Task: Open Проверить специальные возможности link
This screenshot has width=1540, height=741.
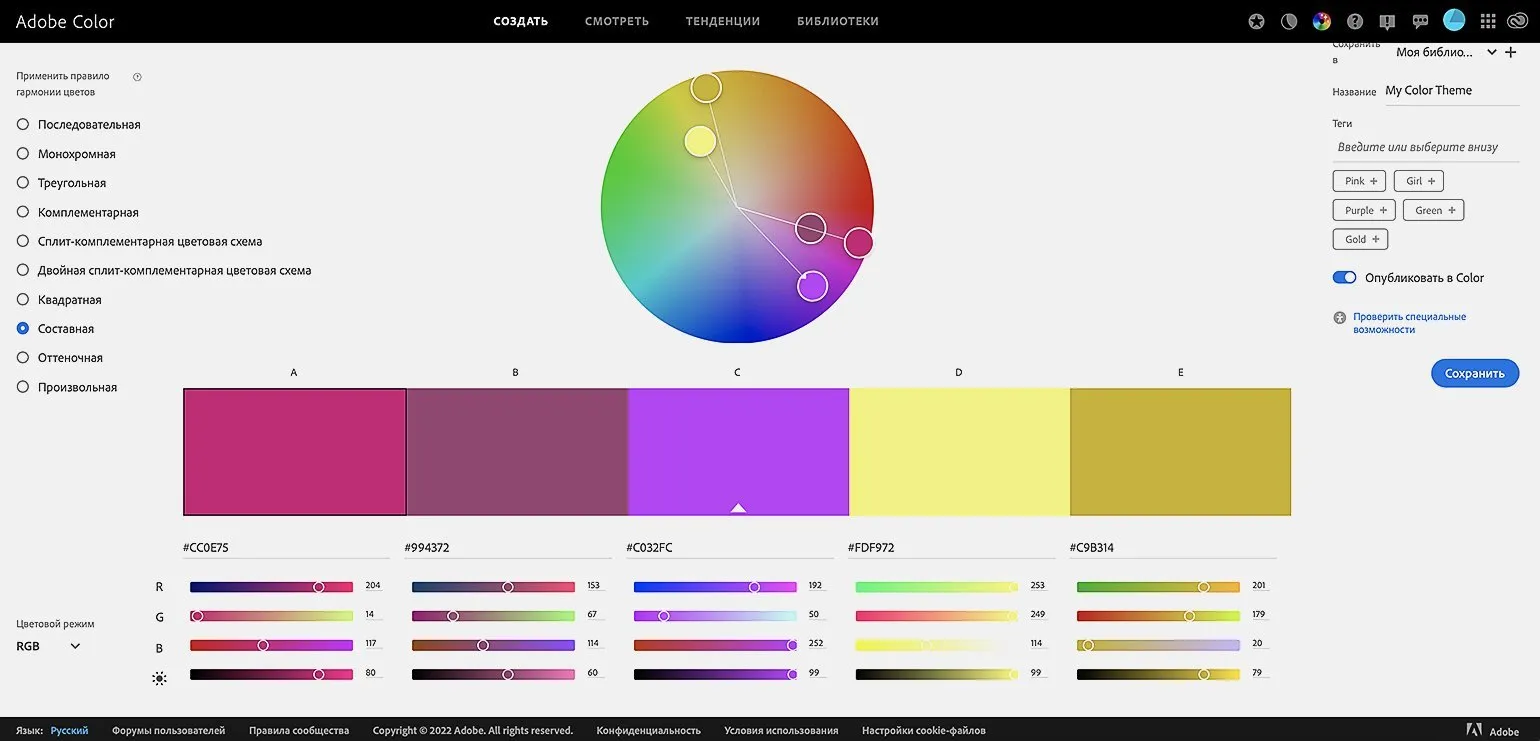Action: (1409, 323)
